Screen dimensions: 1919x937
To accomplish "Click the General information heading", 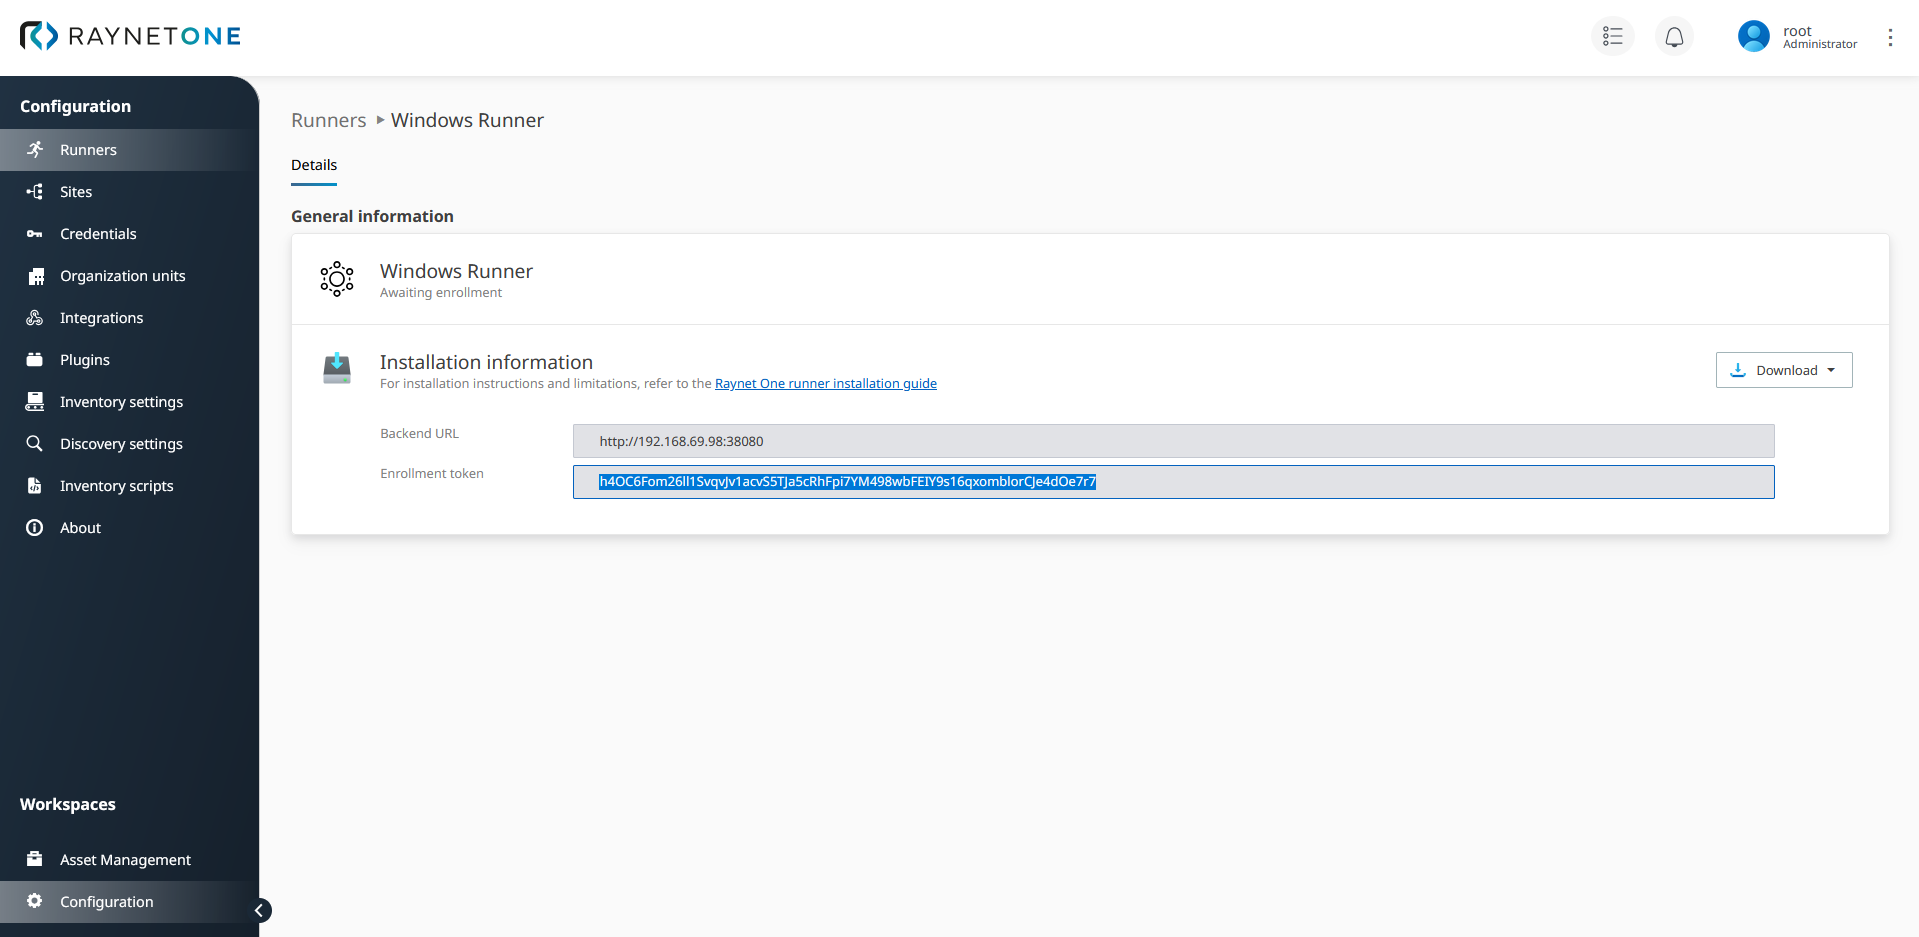I will (x=372, y=216).
